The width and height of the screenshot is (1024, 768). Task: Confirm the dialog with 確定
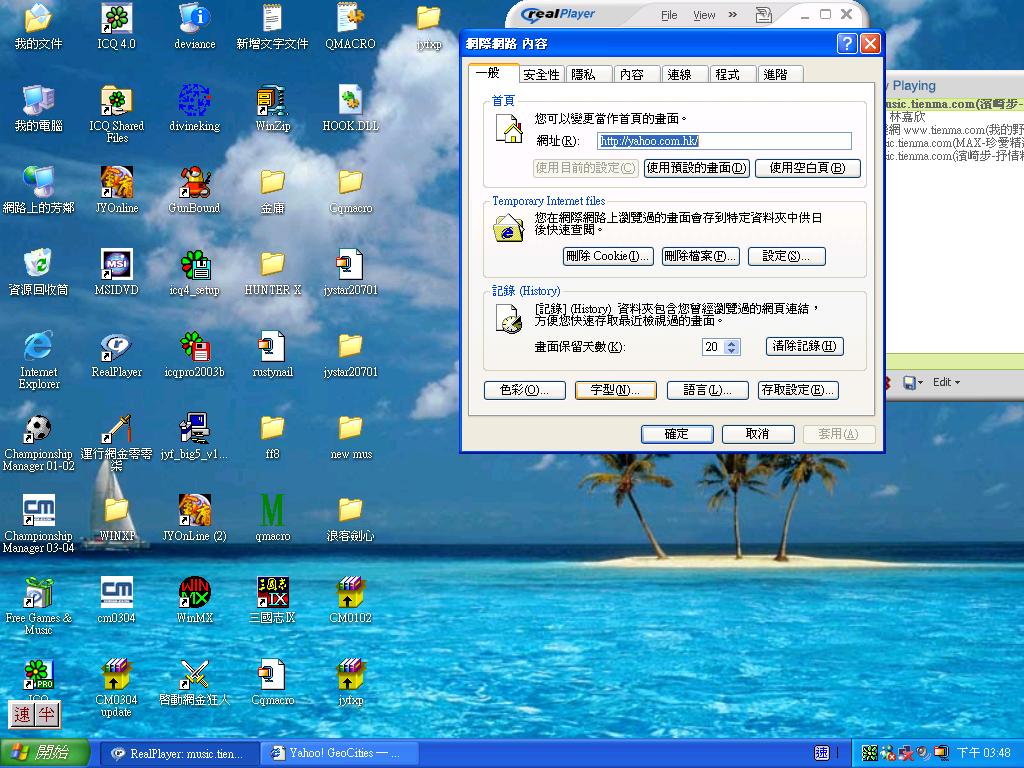pos(677,434)
